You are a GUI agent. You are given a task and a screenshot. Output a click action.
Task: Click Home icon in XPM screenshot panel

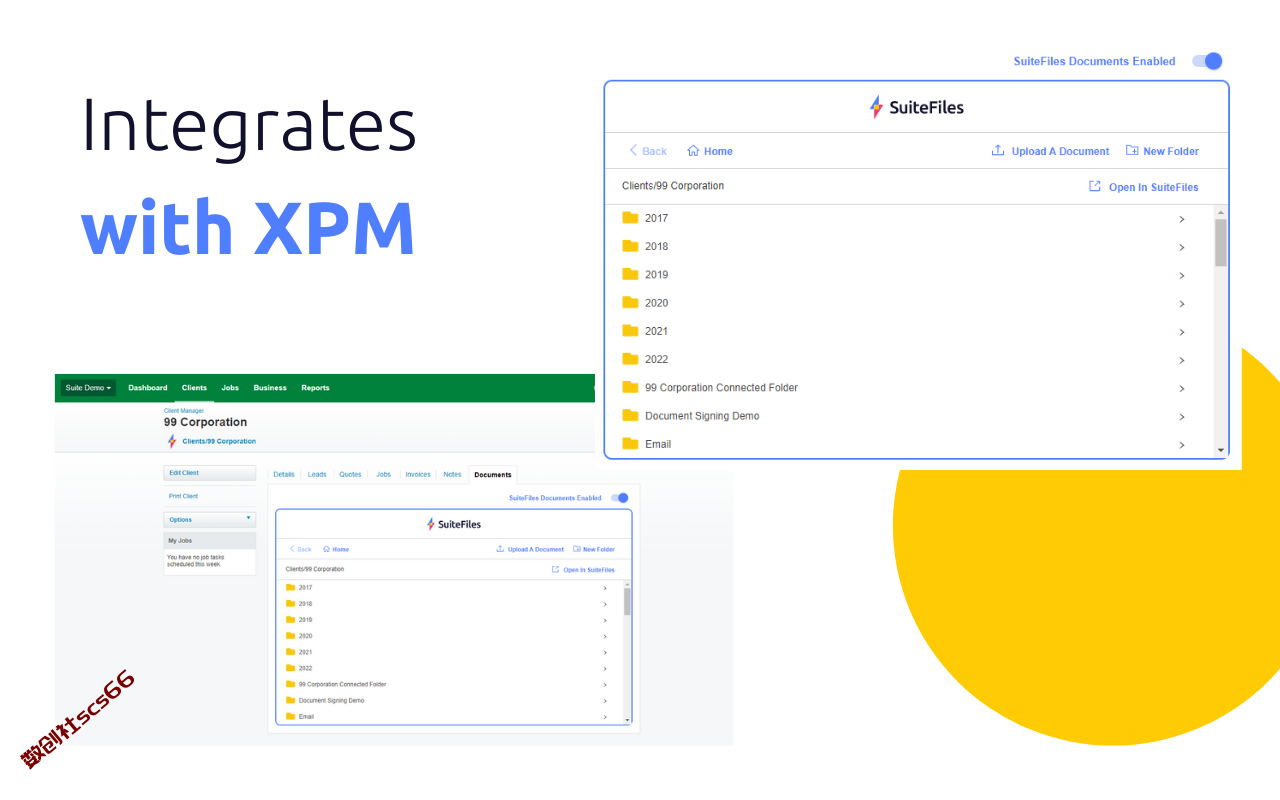click(326, 549)
